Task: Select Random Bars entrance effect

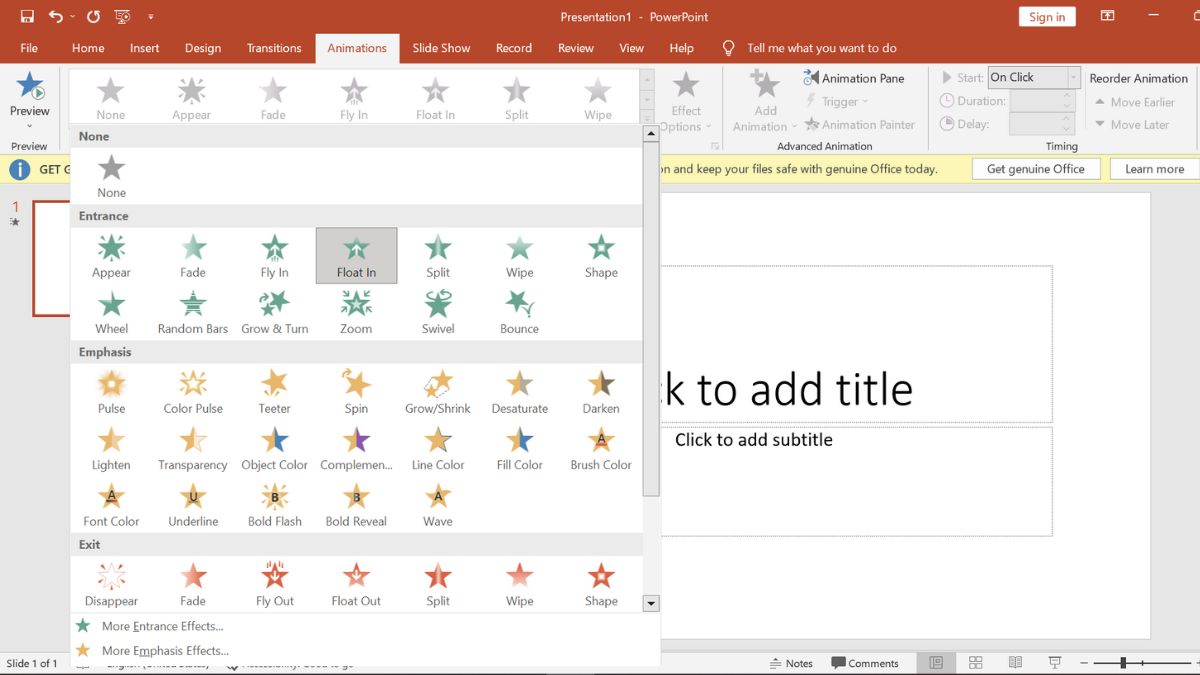Action: (193, 312)
